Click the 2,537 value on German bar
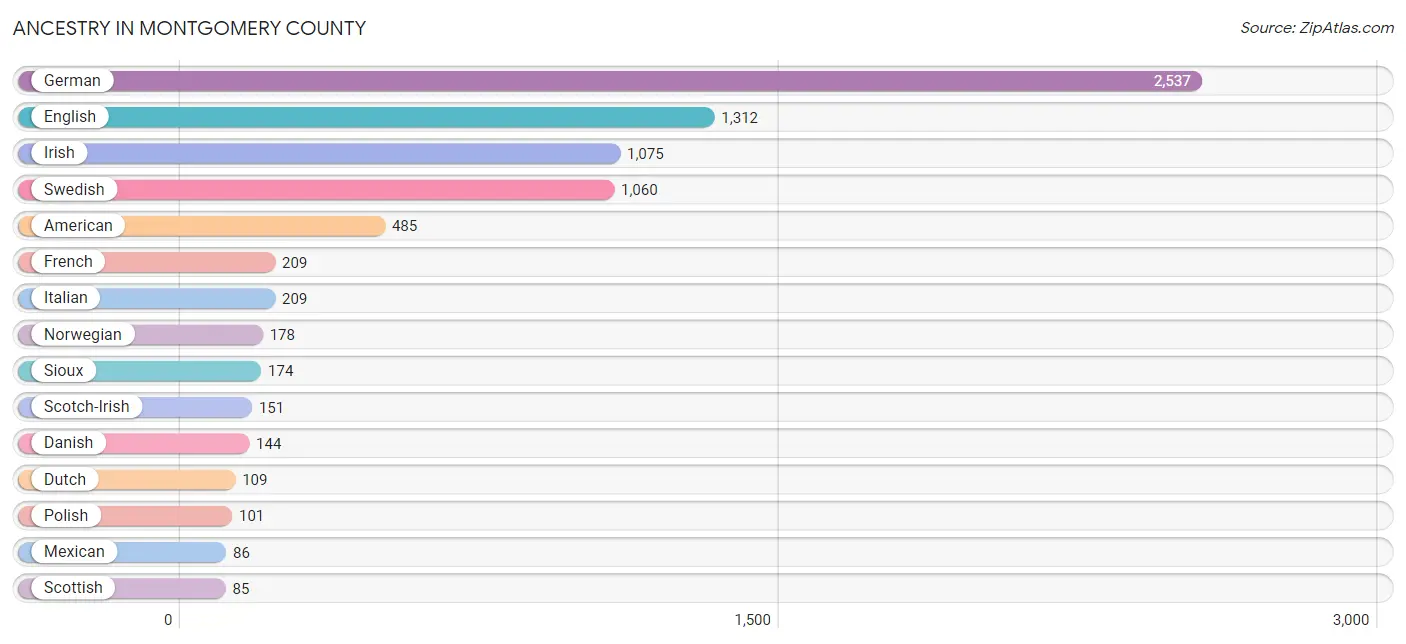This screenshot has width=1406, height=644. coord(1172,81)
